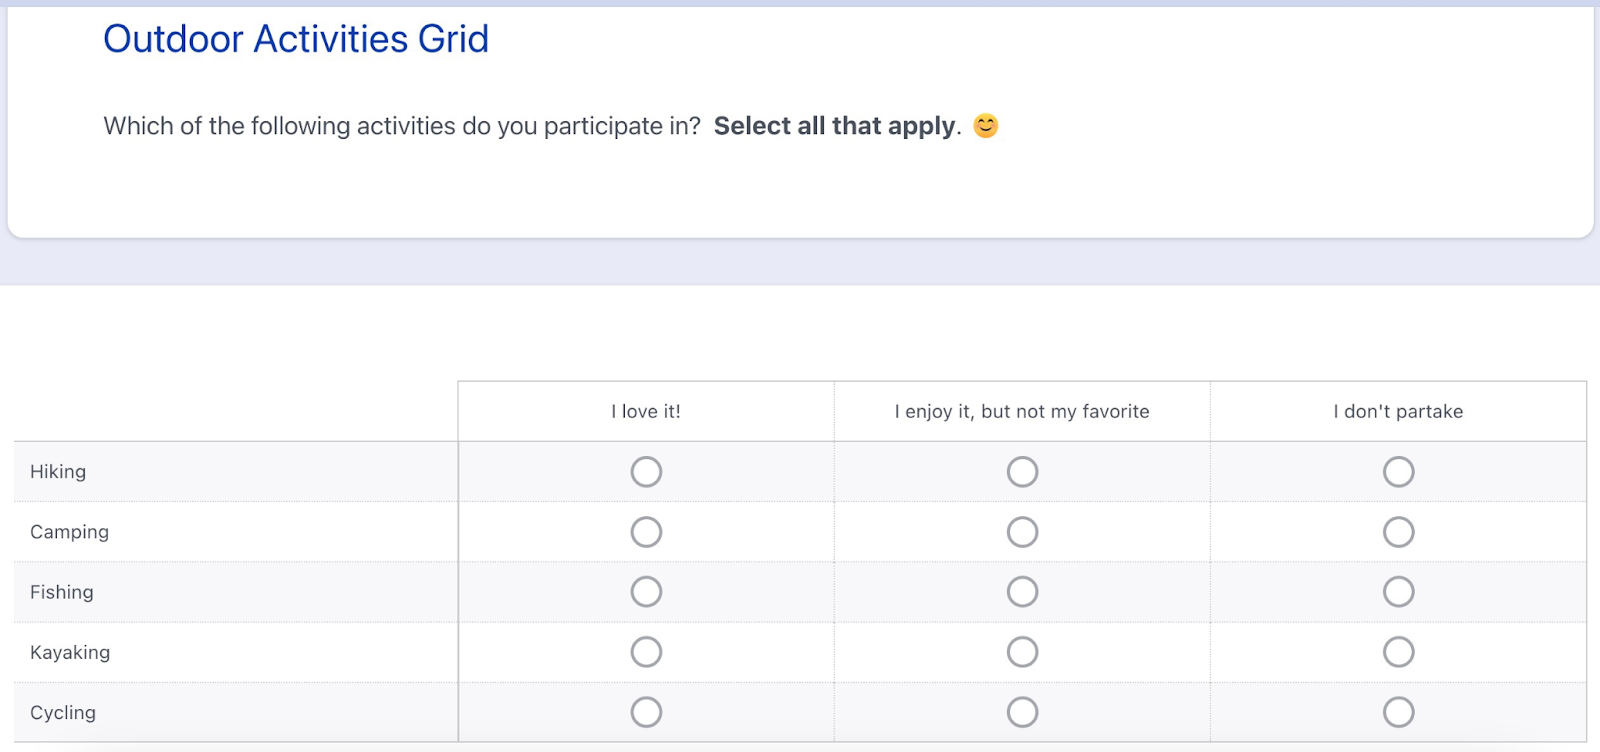Select 'I love it!' for Hiking
The image size is (1600, 752).
646,472
